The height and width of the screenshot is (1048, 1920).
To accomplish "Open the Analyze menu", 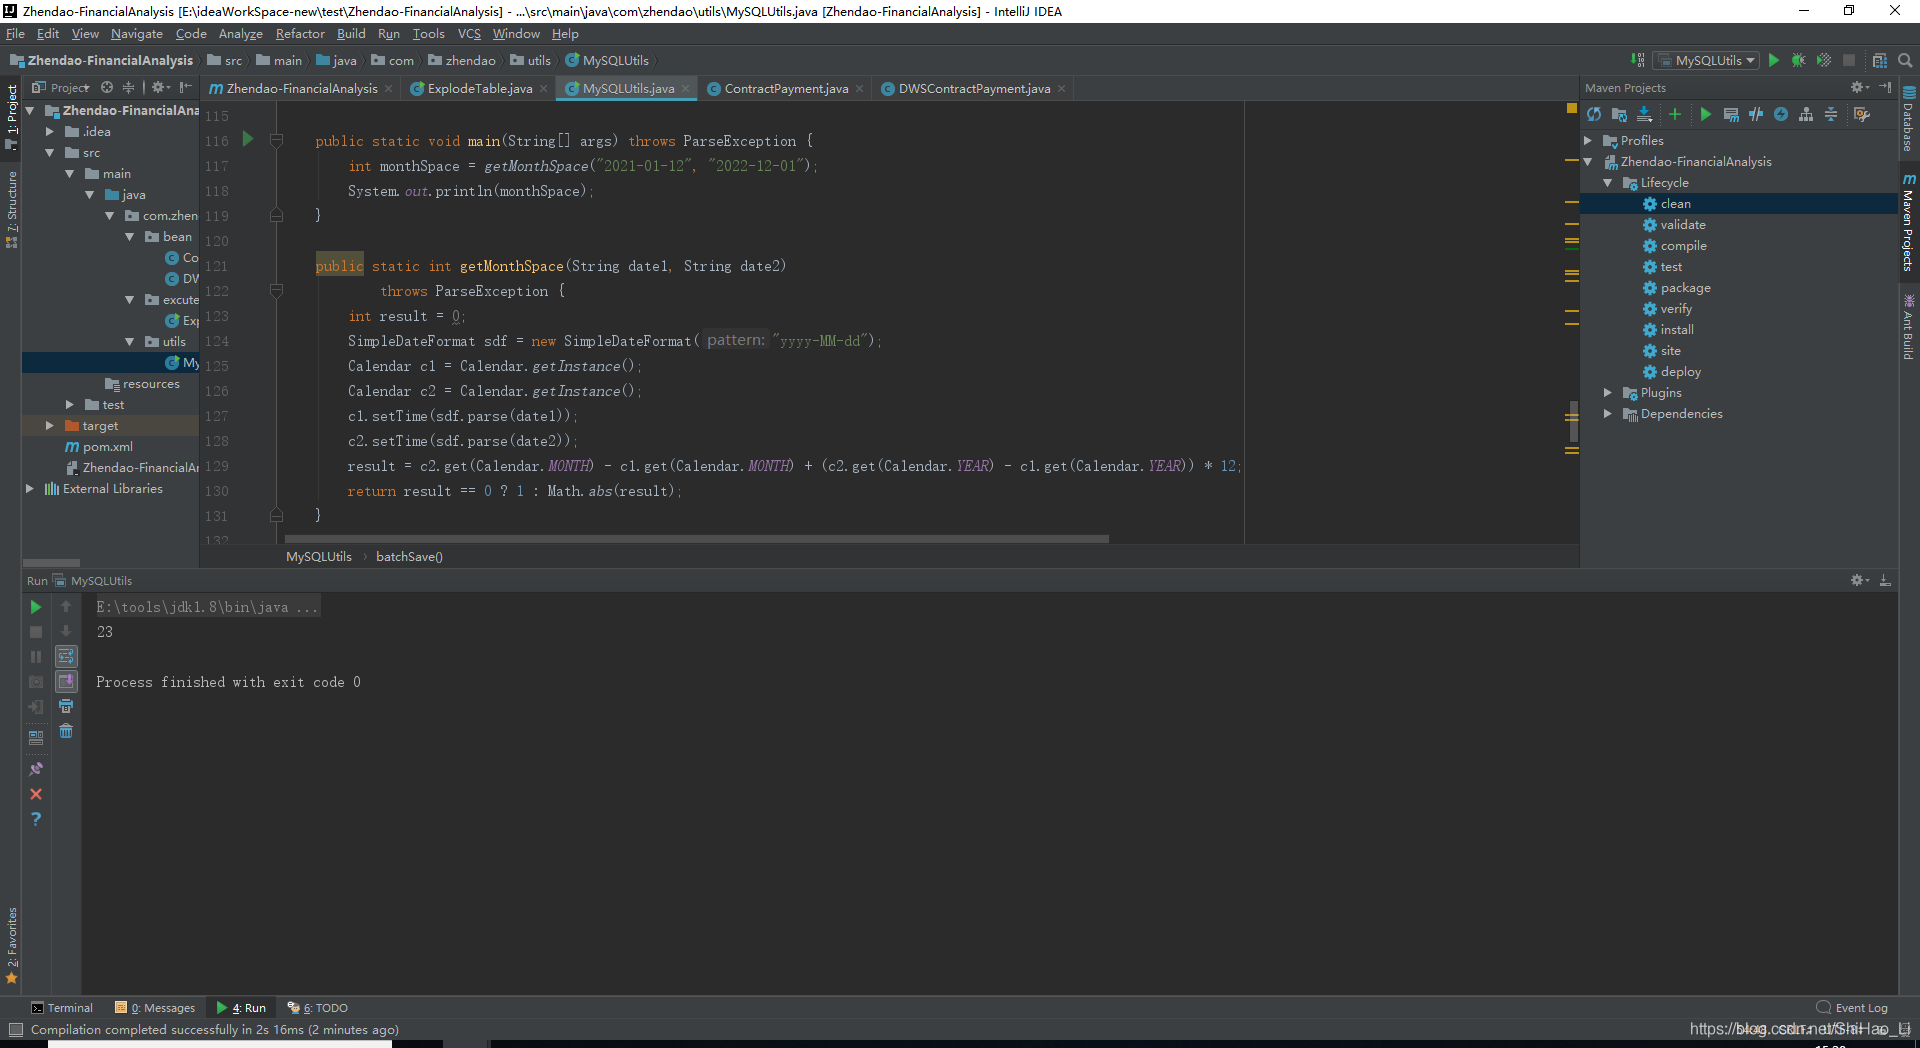I will (x=241, y=34).
